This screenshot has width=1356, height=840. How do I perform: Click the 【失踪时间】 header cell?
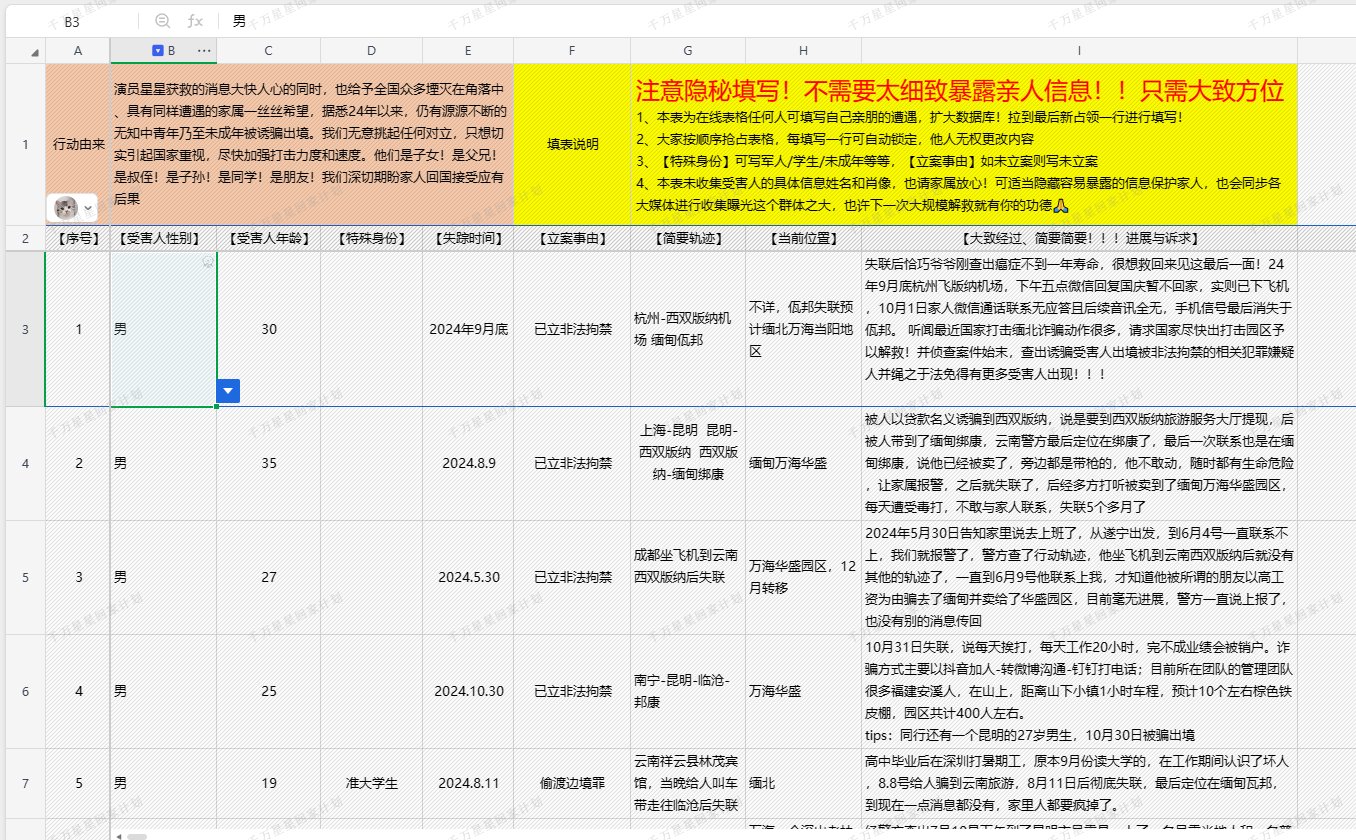(x=468, y=239)
